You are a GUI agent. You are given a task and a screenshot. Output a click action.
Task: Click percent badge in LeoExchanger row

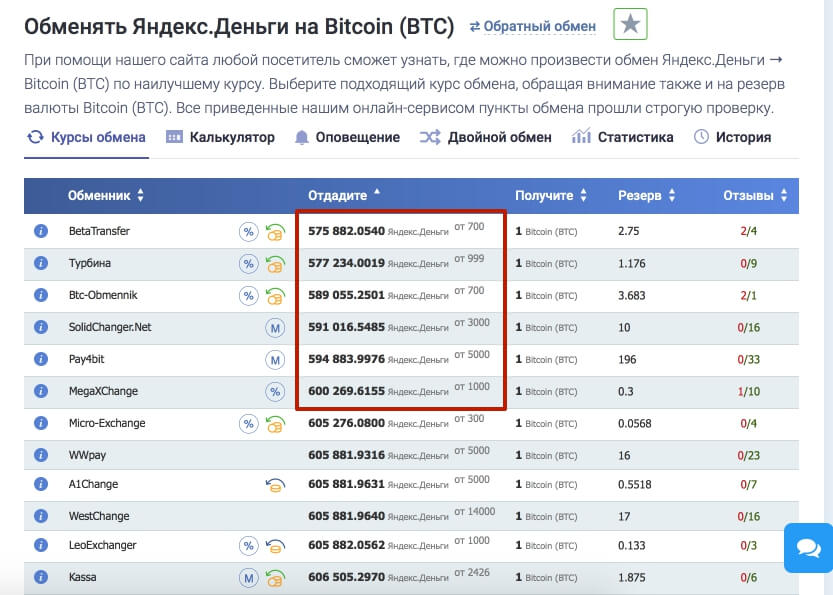click(x=248, y=546)
